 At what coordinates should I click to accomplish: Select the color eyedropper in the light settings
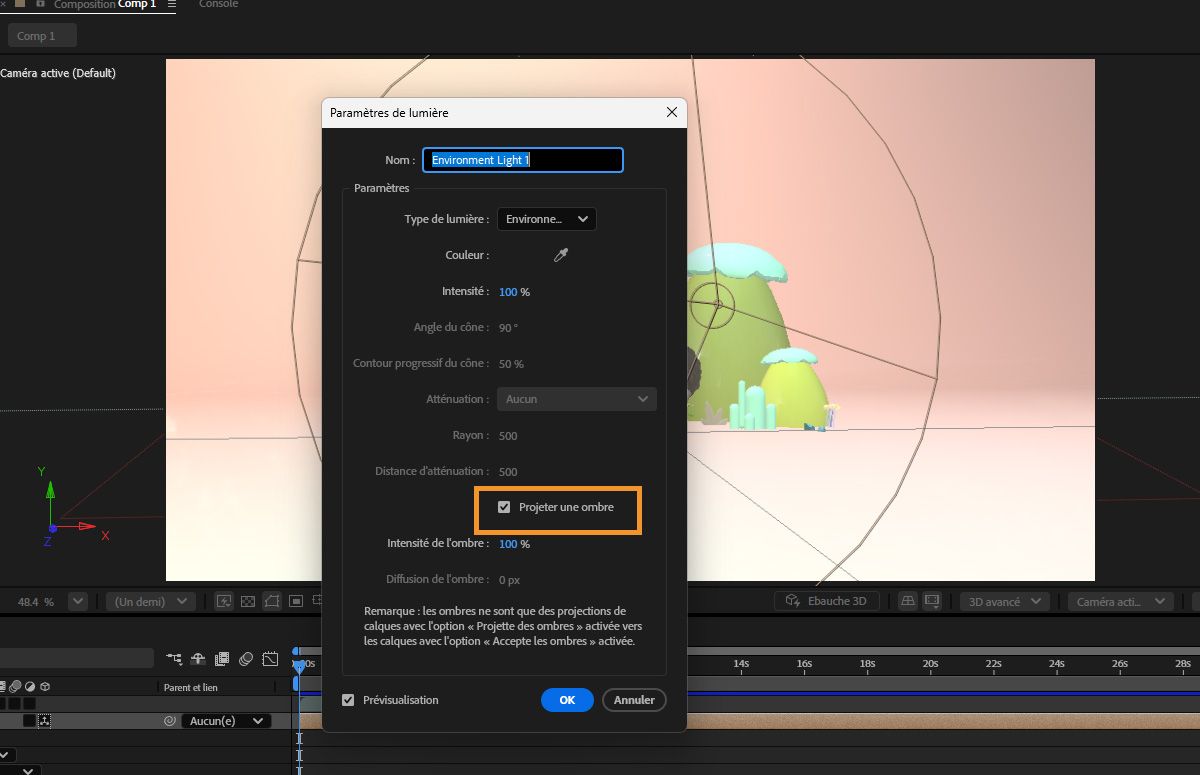tap(561, 255)
